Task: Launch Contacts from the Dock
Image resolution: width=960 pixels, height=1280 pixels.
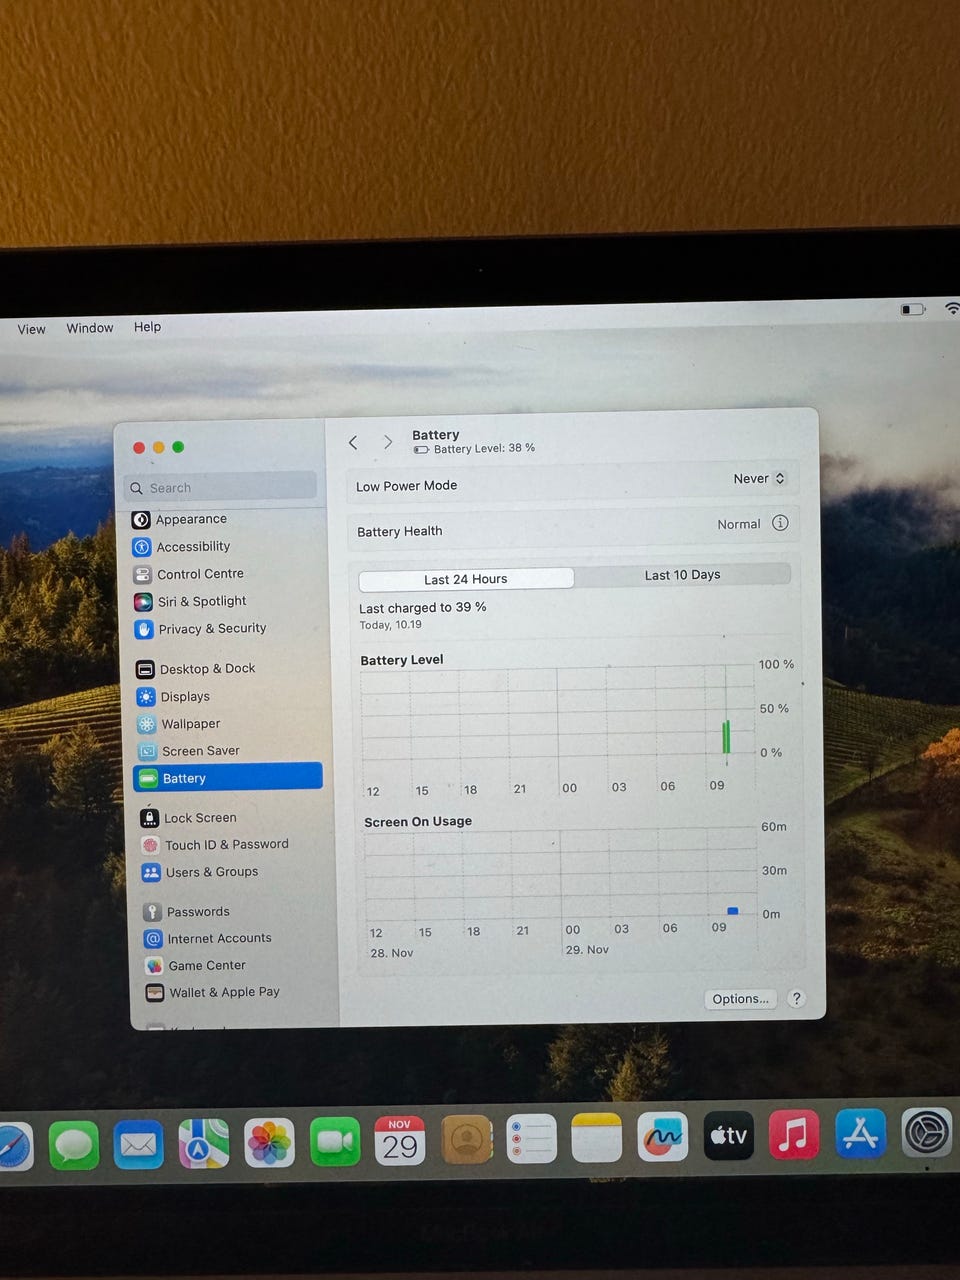Action: point(466,1140)
